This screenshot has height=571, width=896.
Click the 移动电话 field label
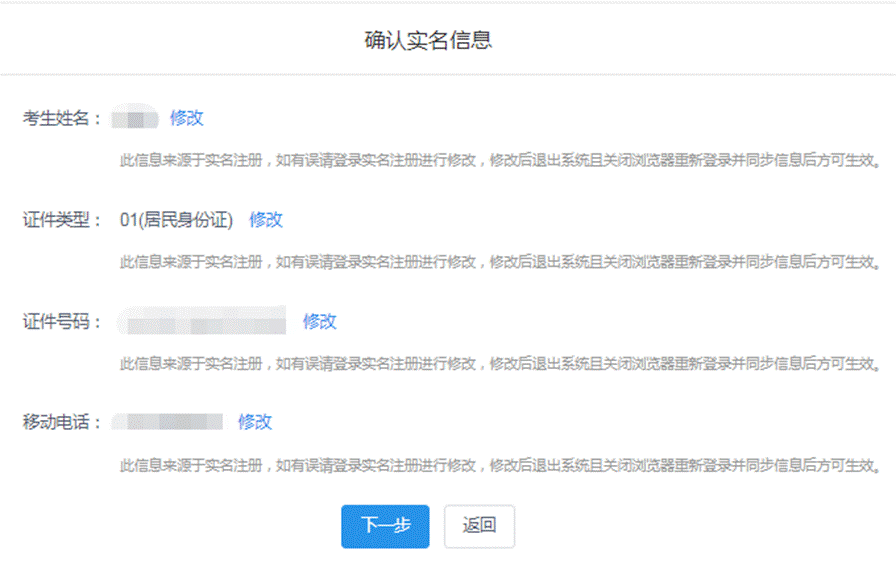62,423
